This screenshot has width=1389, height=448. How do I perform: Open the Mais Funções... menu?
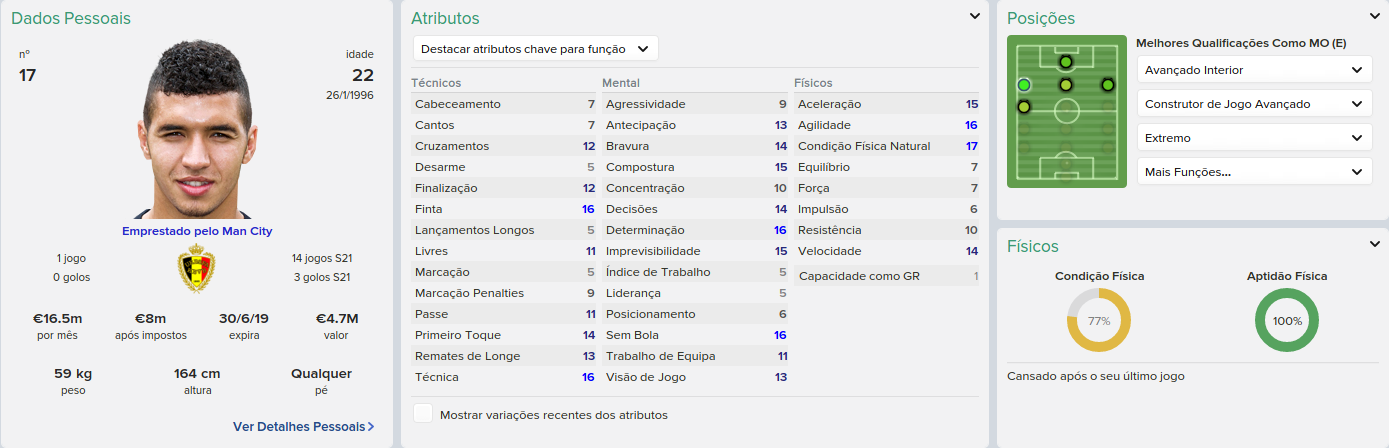[1253, 172]
